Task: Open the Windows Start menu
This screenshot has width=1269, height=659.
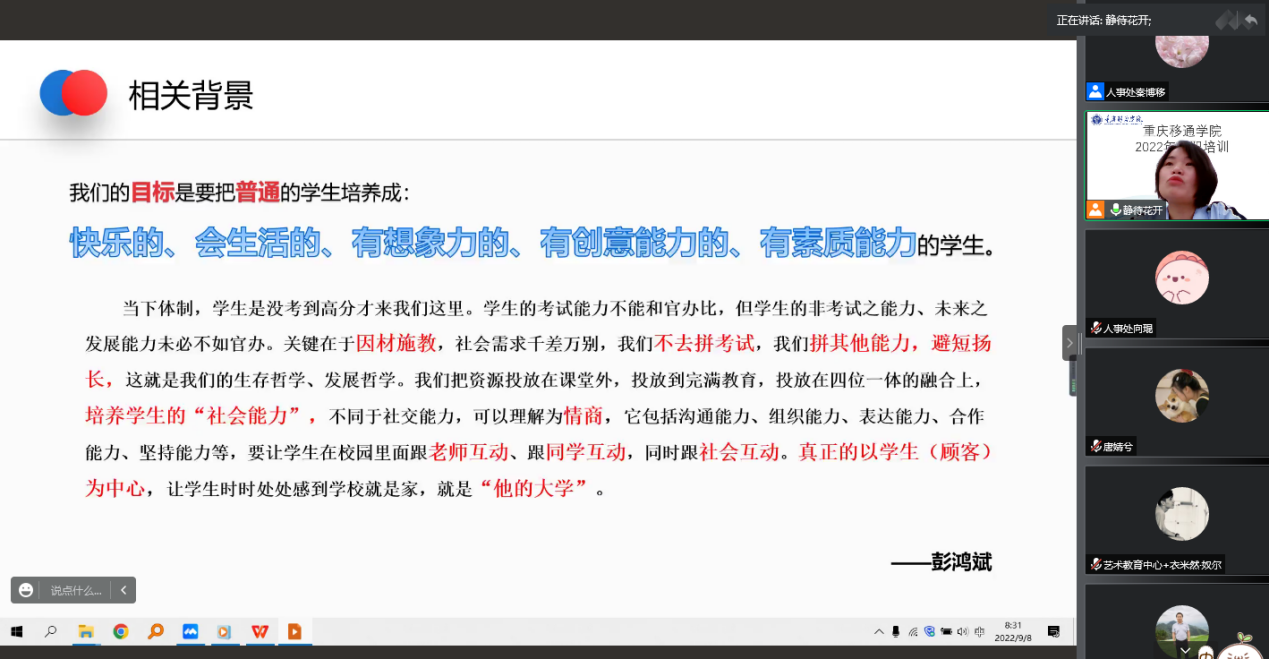Action: point(16,631)
